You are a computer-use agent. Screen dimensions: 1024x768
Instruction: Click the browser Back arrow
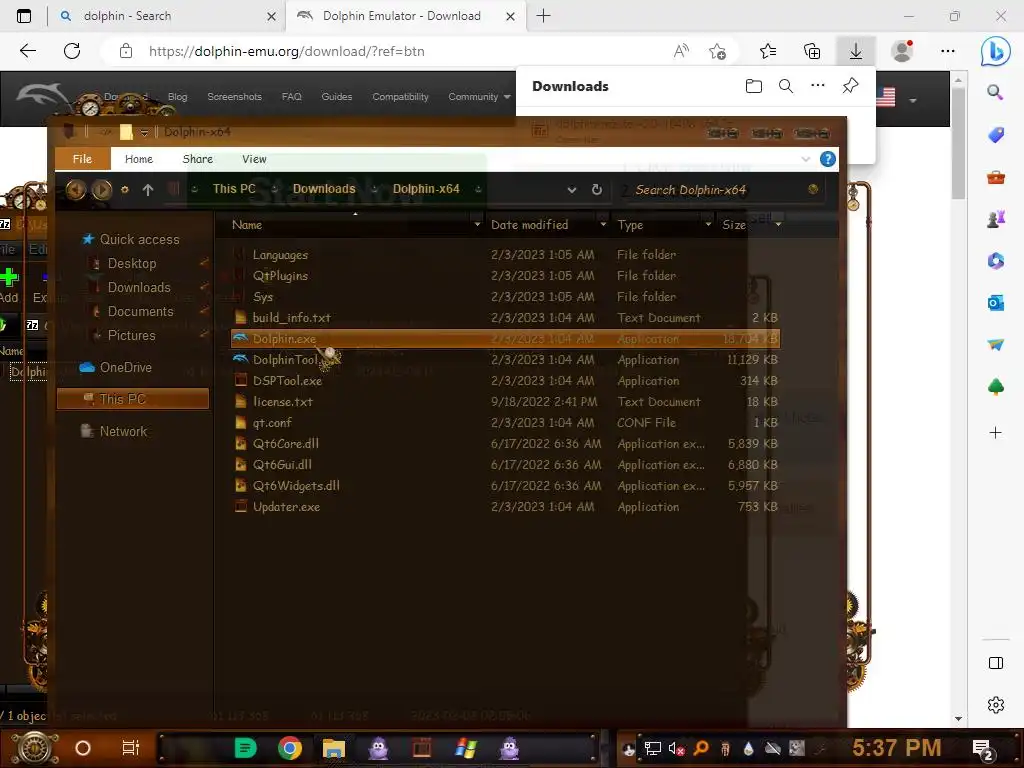click(x=27, y=51)
